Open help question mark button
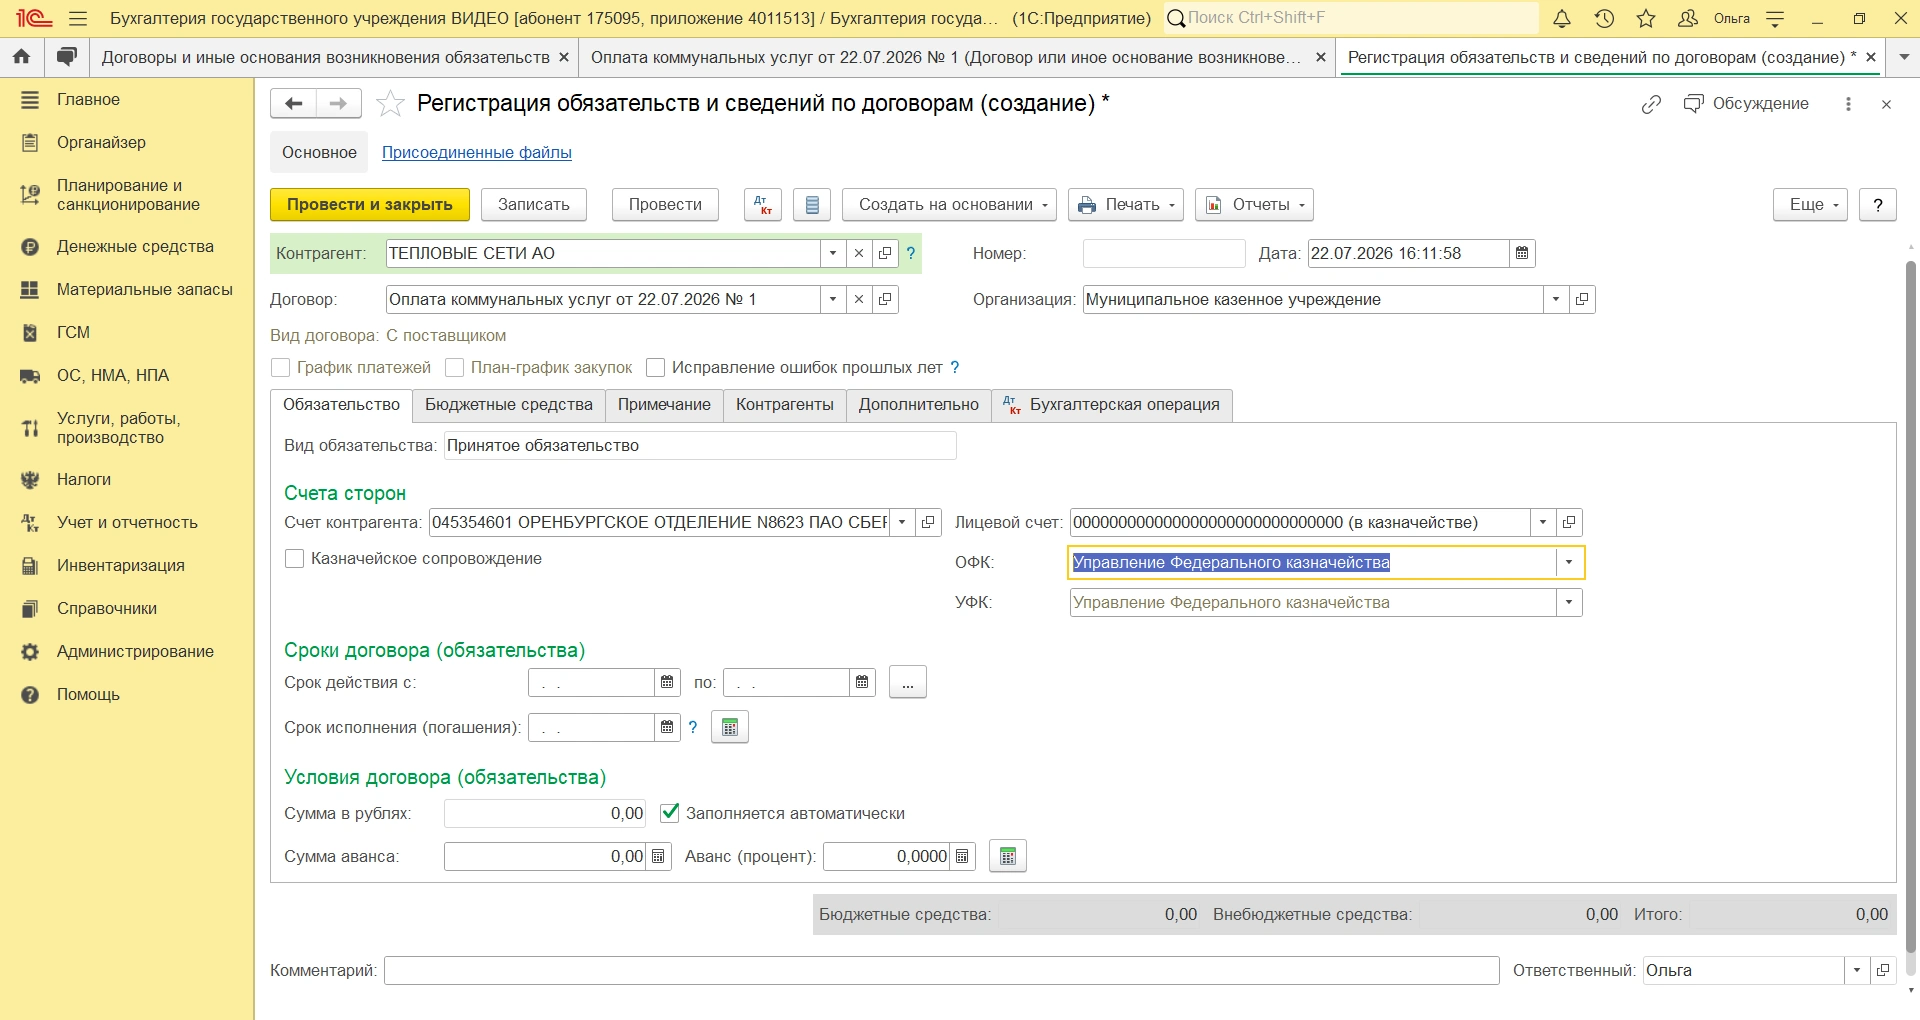This screenshot has height=1020, width=1920. [x=1878, y=205]
